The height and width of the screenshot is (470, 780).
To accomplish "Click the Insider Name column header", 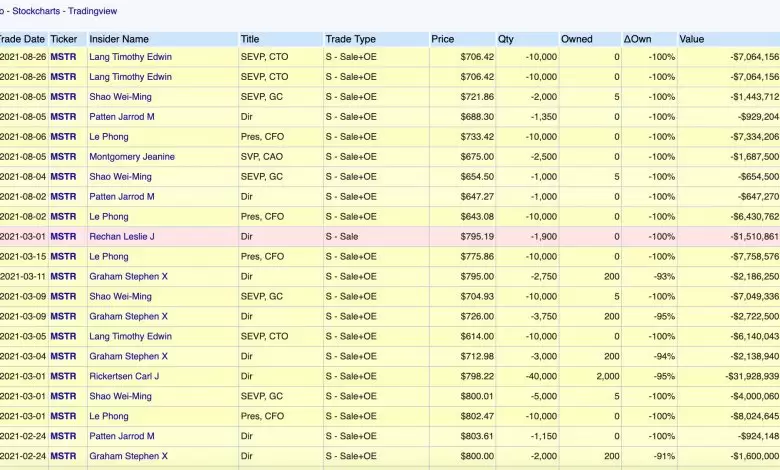I will [x=119, y=39].
